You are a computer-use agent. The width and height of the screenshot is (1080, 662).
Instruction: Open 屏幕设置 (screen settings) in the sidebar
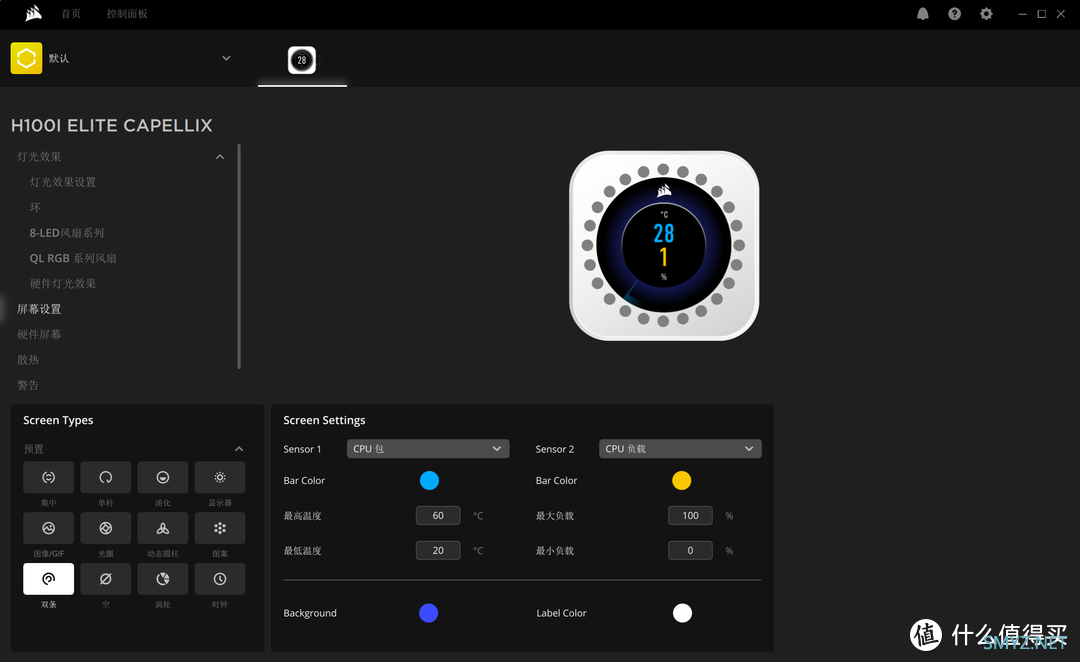[x=39, y=309]
